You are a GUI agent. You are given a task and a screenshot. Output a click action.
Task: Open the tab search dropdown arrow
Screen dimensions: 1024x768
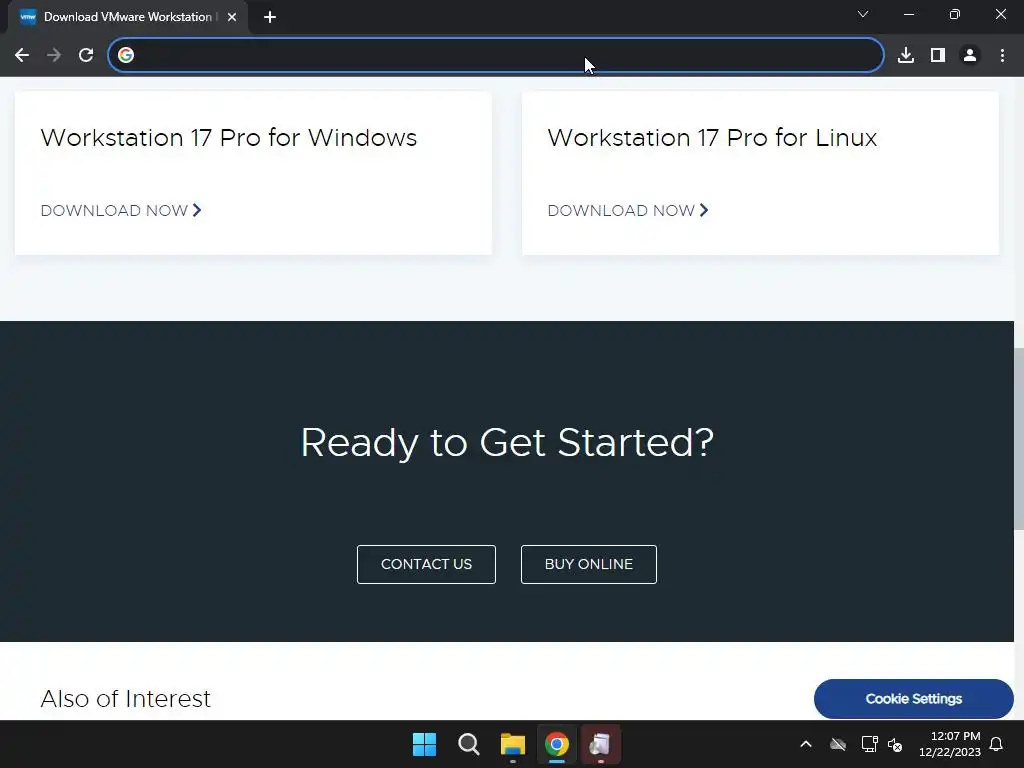pos(863,14)
